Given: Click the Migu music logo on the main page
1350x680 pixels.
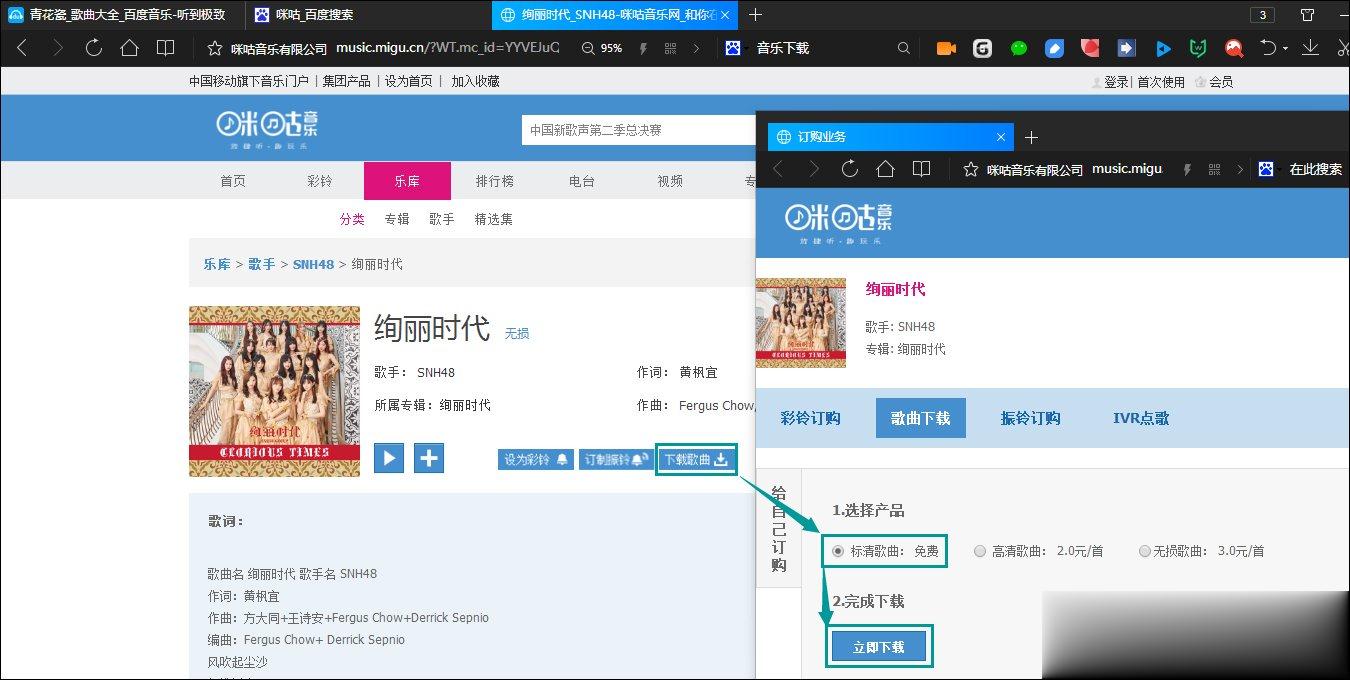Looking at the screenshot, I should [x=267, y=128].
